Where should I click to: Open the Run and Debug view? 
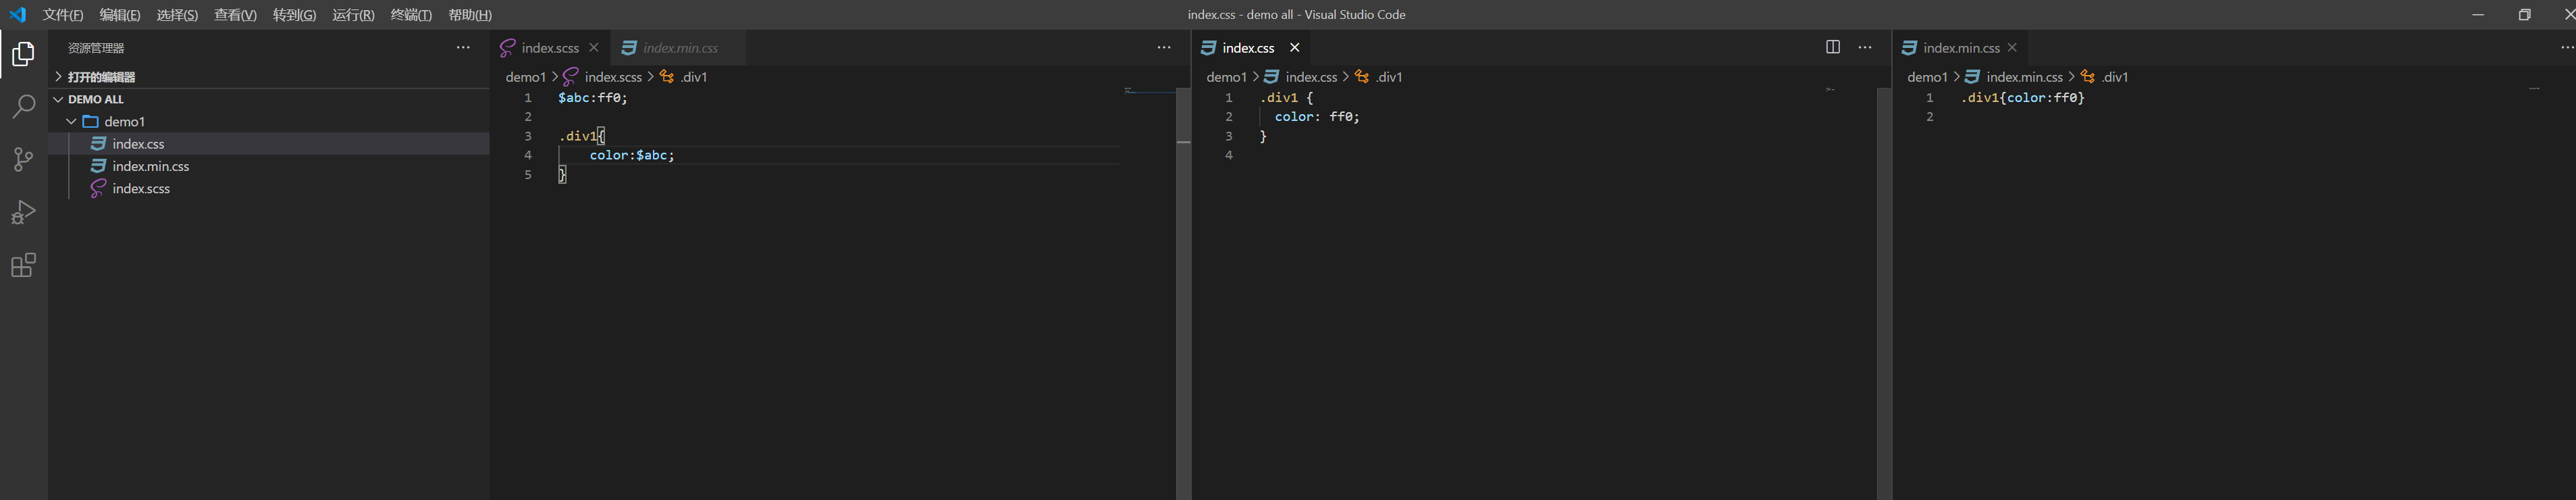23,213
